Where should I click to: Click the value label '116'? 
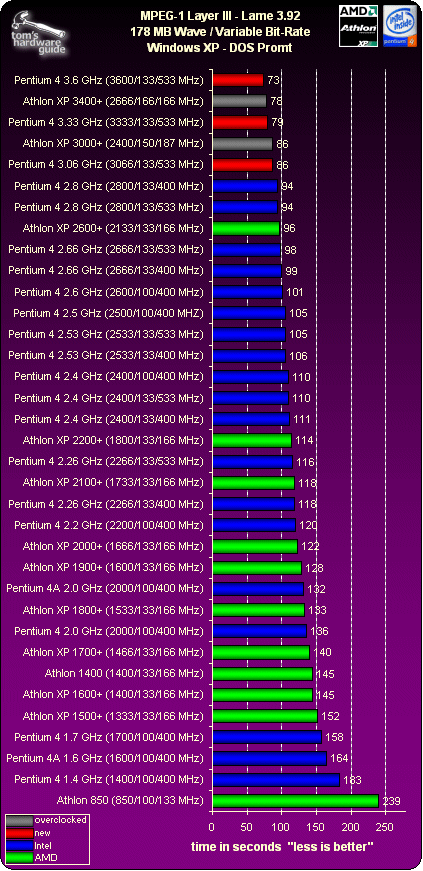click(305, 462)
